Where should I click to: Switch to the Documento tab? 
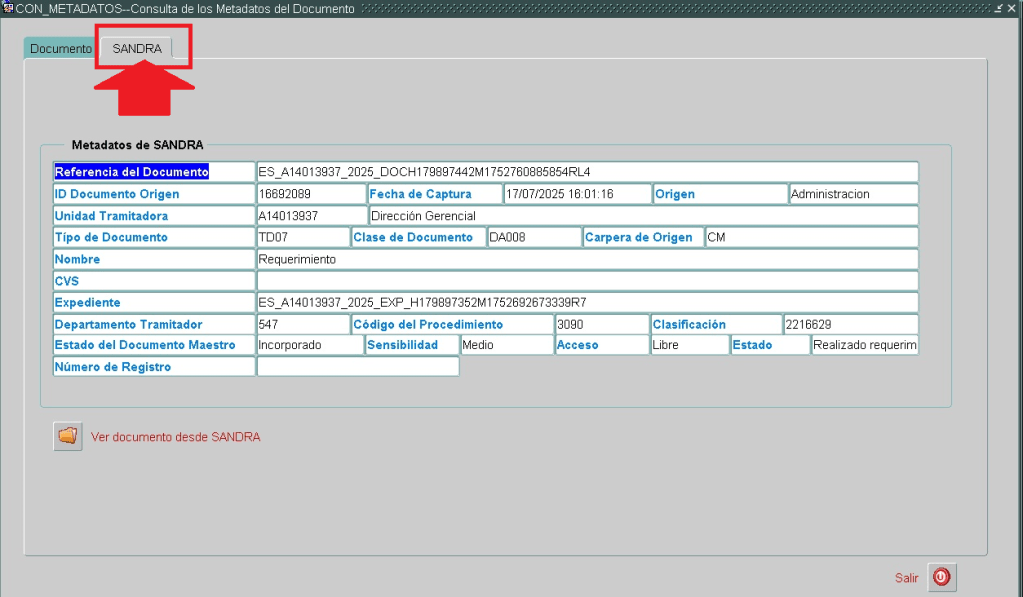[x=60, y=48]
